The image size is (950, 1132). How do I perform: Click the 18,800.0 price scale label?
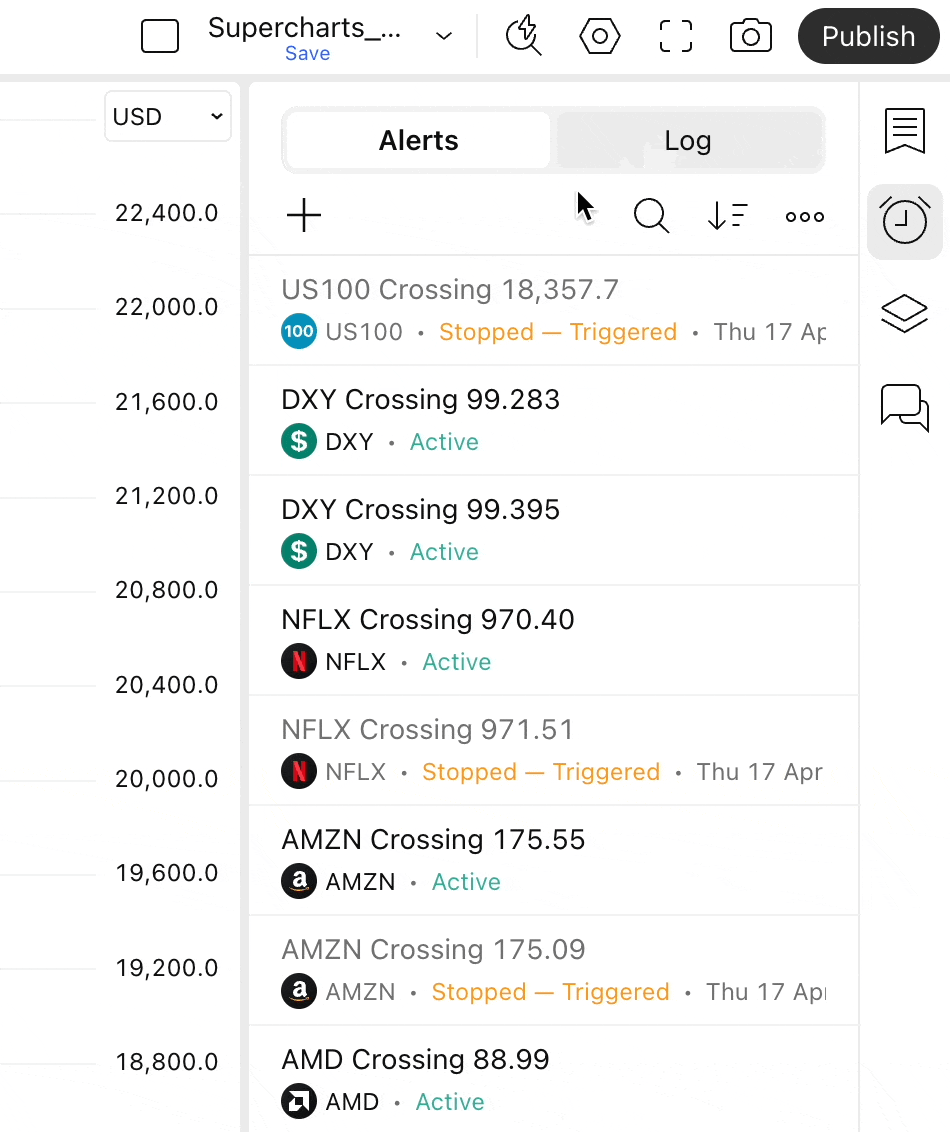pos(167,1062)
